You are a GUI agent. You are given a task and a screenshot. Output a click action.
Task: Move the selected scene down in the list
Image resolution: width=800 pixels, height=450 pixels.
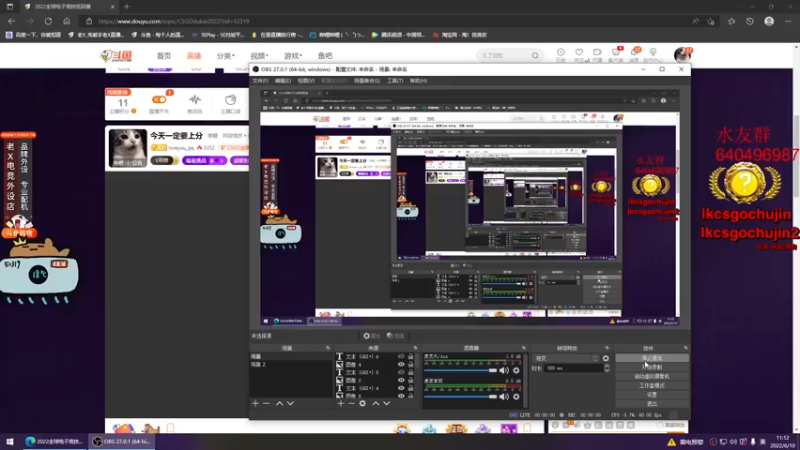click(290, 403)
